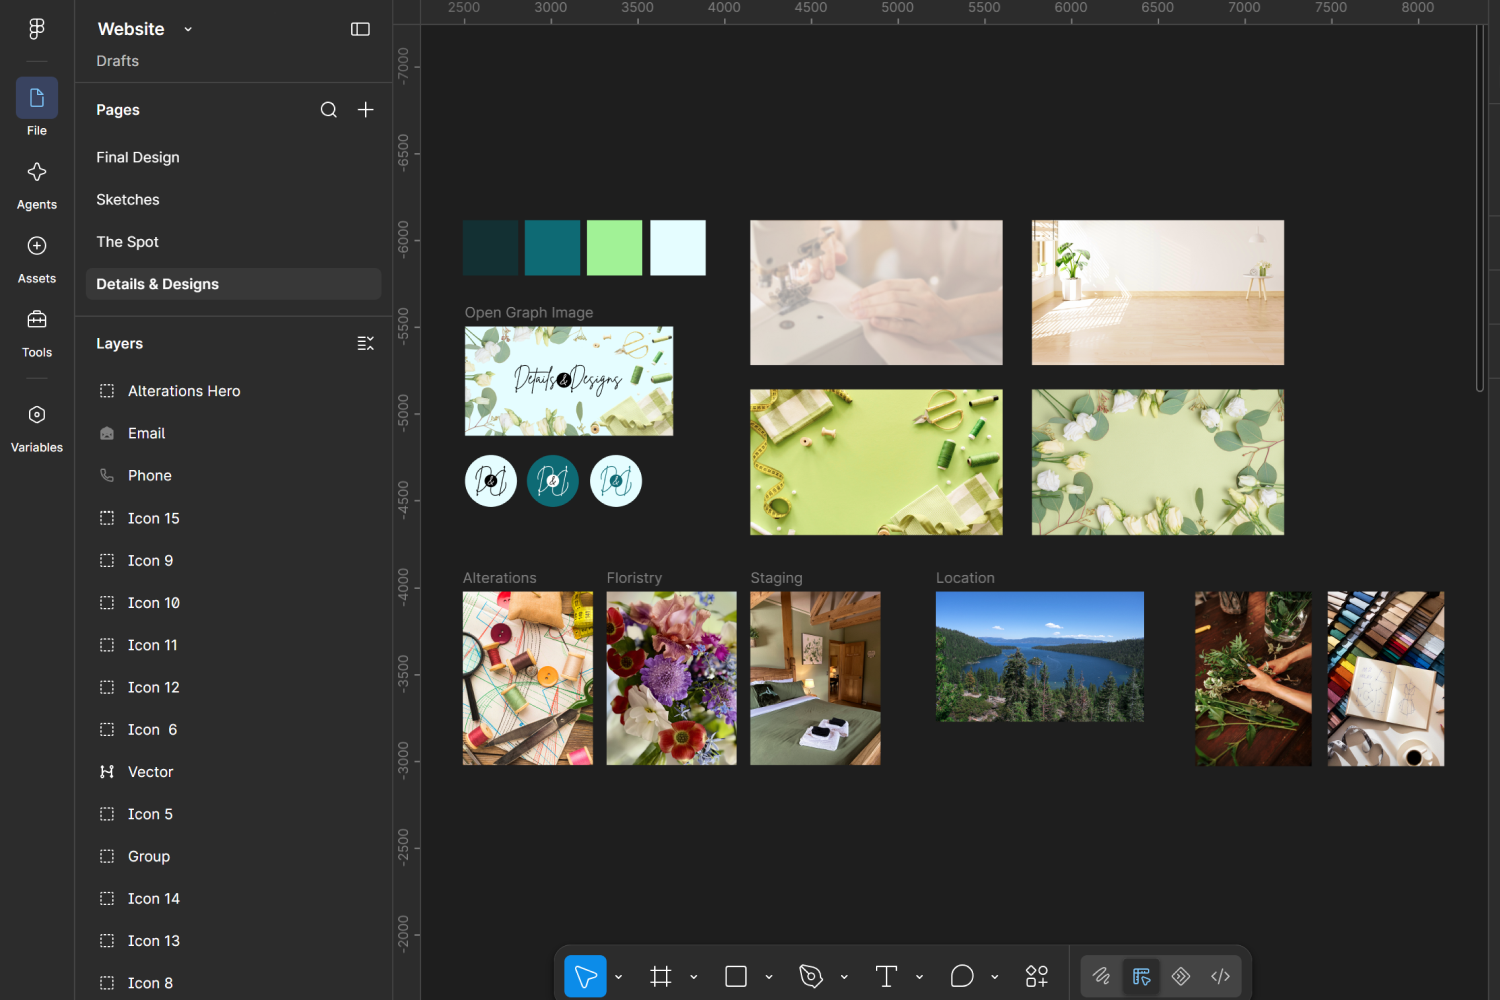
Task: Switch to Draw mode
Action: [1101, 976]
